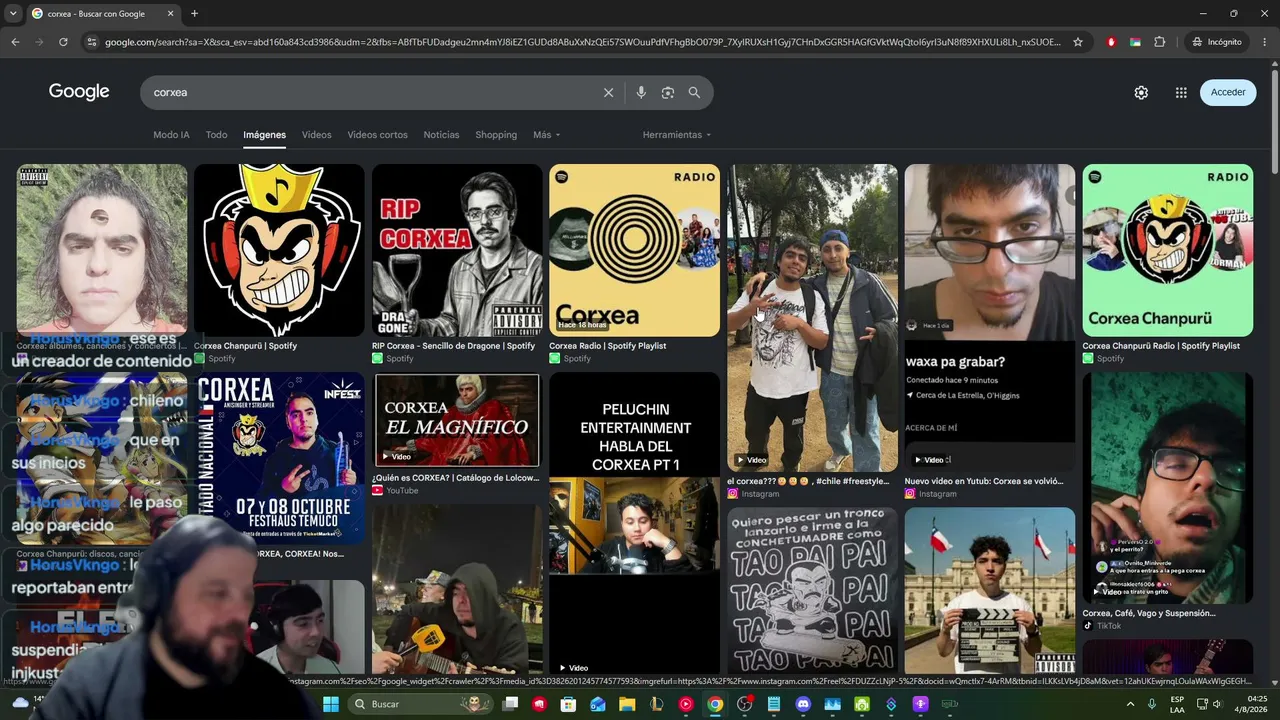
Task: Switch to the Modo IA tab
Action: point(171,135)
